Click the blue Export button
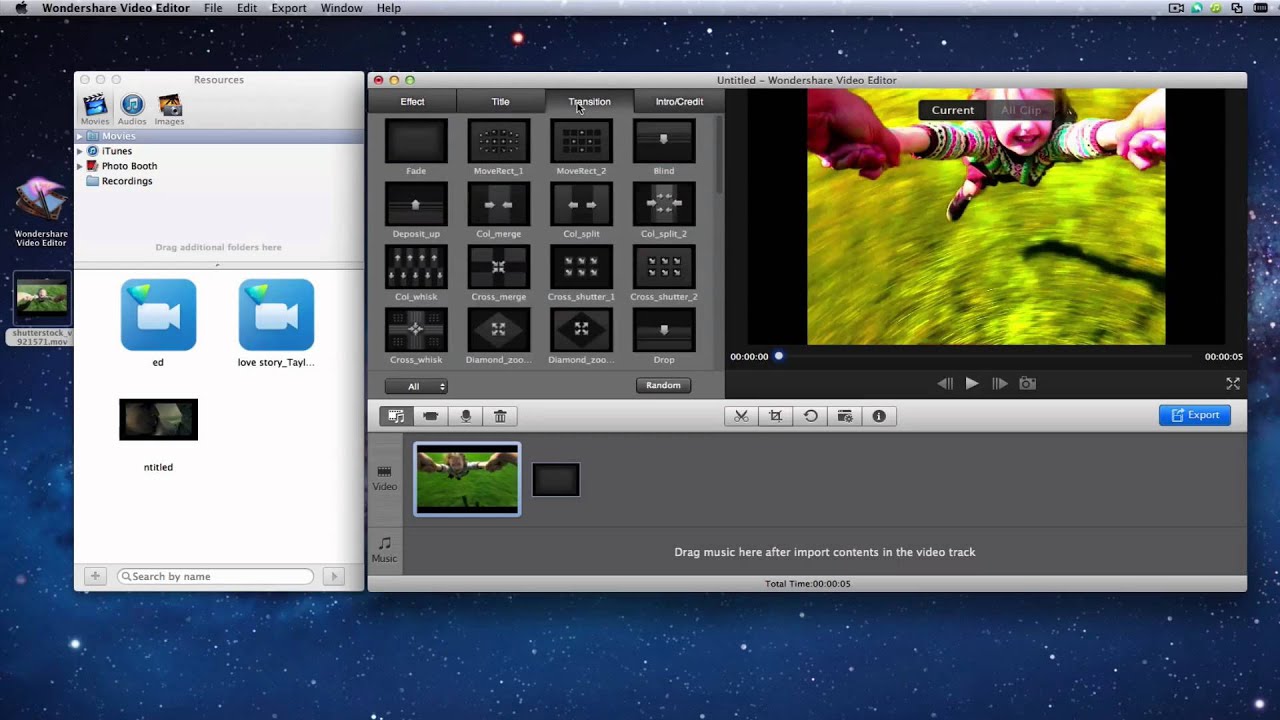 (x=1195, y=415)
